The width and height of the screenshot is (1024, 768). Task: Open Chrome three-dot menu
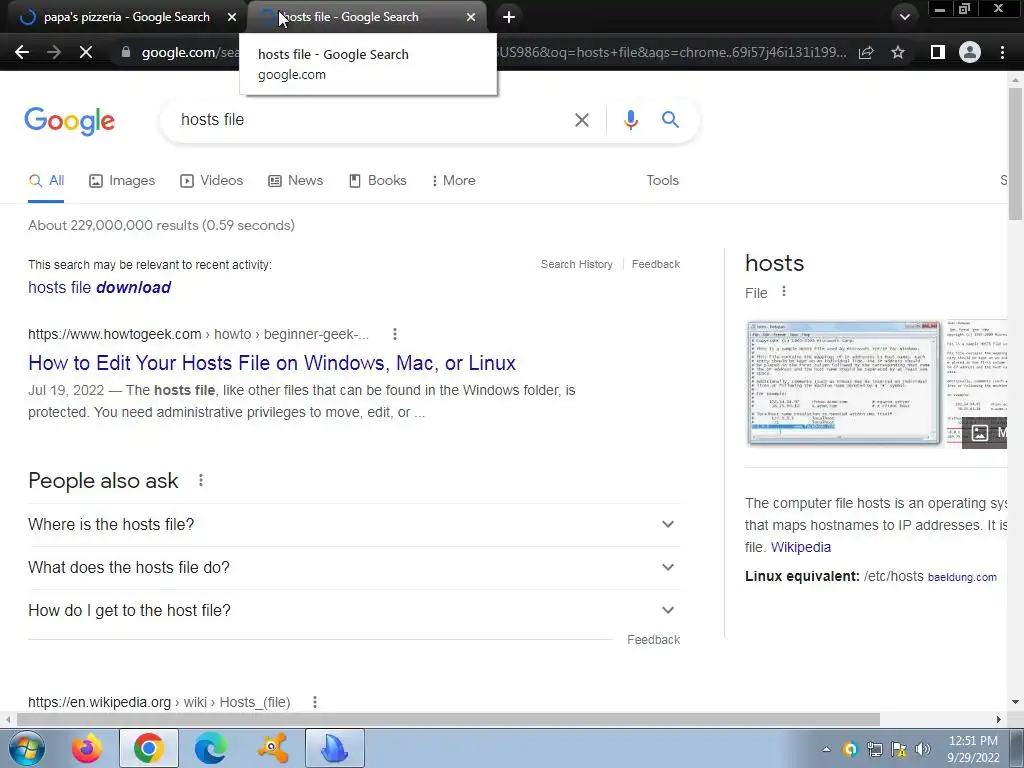pyautogui.click(x=1002, y=52)
